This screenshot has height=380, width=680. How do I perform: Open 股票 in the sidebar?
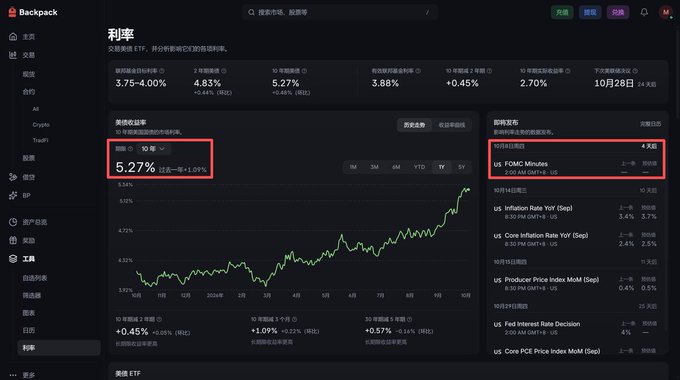(x=29, y=158)
